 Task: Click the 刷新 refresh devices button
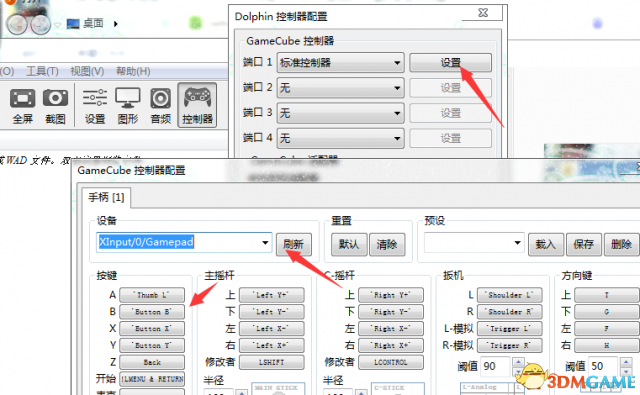tap(293, 244)
